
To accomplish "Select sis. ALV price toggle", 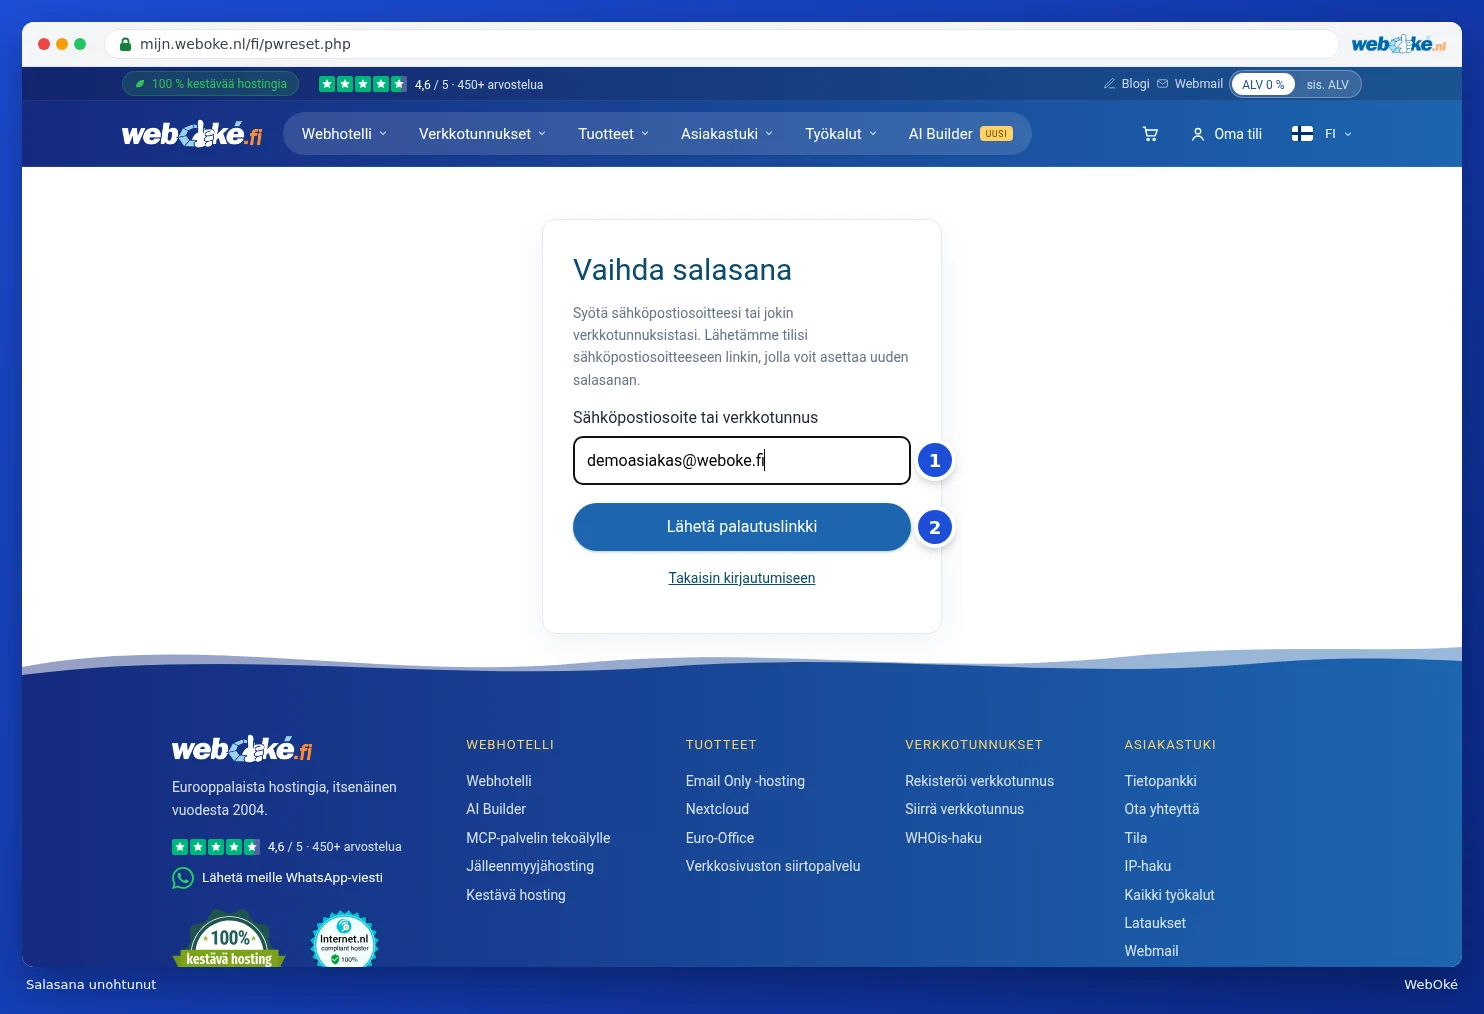I will [1327, 85].
